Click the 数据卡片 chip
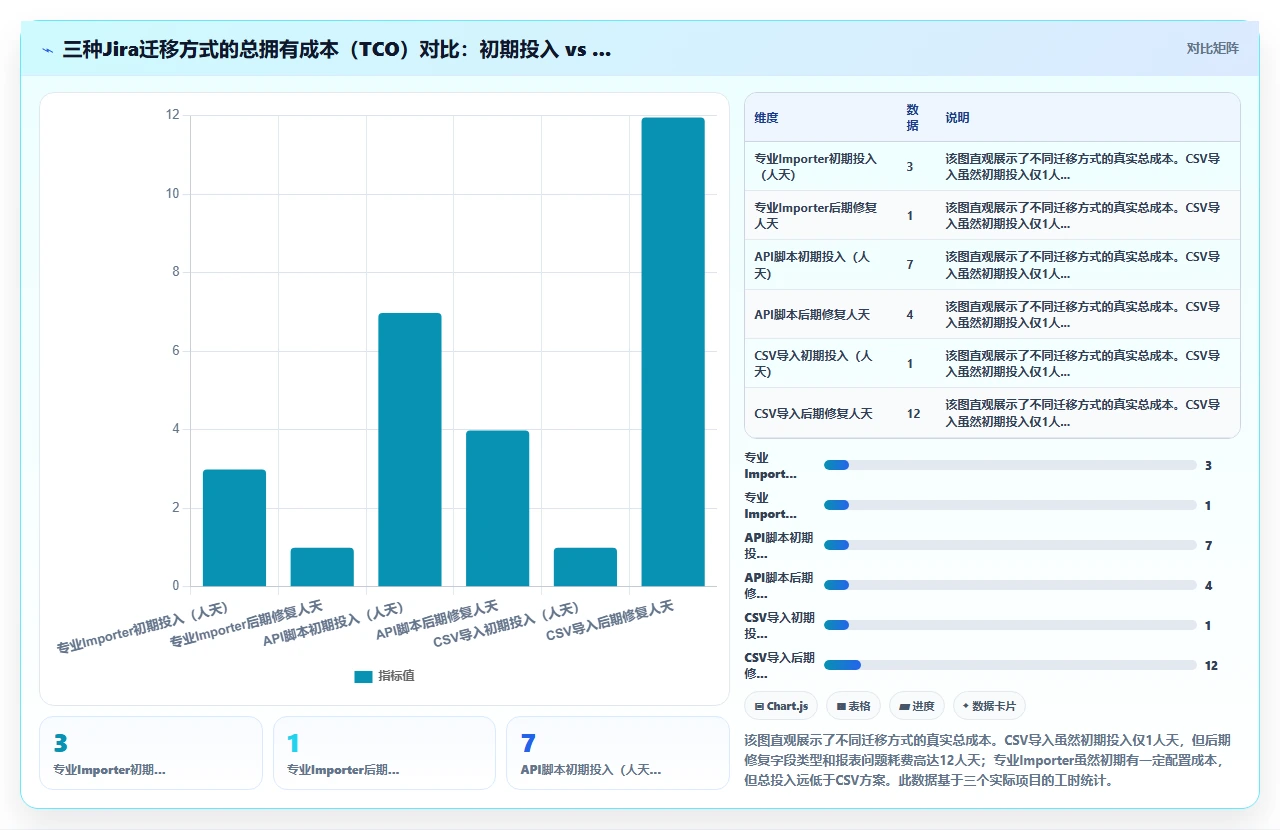This screenshot has width=1280, height=830. click(989, 706)
